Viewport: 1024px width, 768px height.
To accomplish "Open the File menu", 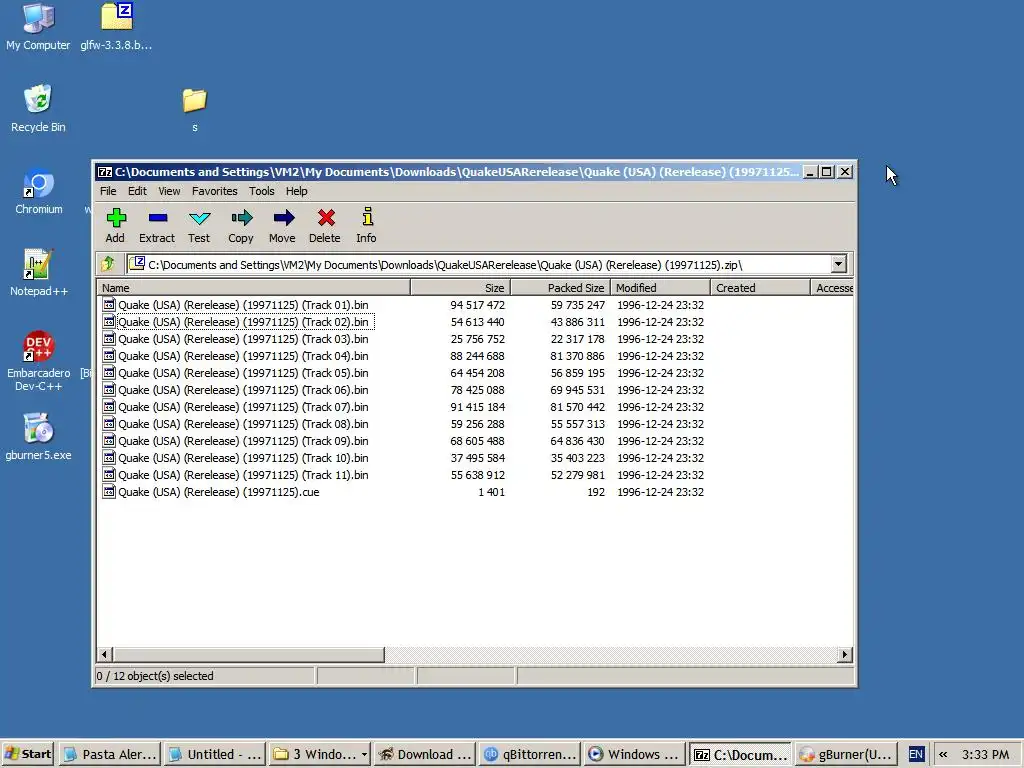I will point(108,191).
